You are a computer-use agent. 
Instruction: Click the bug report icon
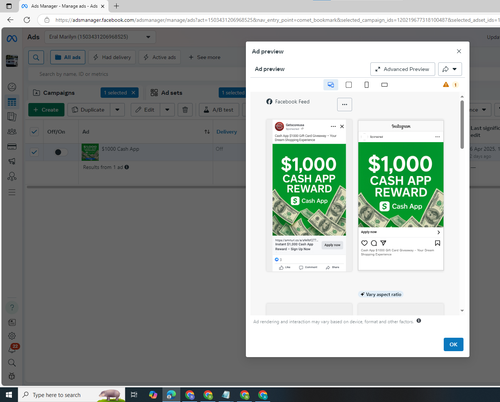(12, 376)
